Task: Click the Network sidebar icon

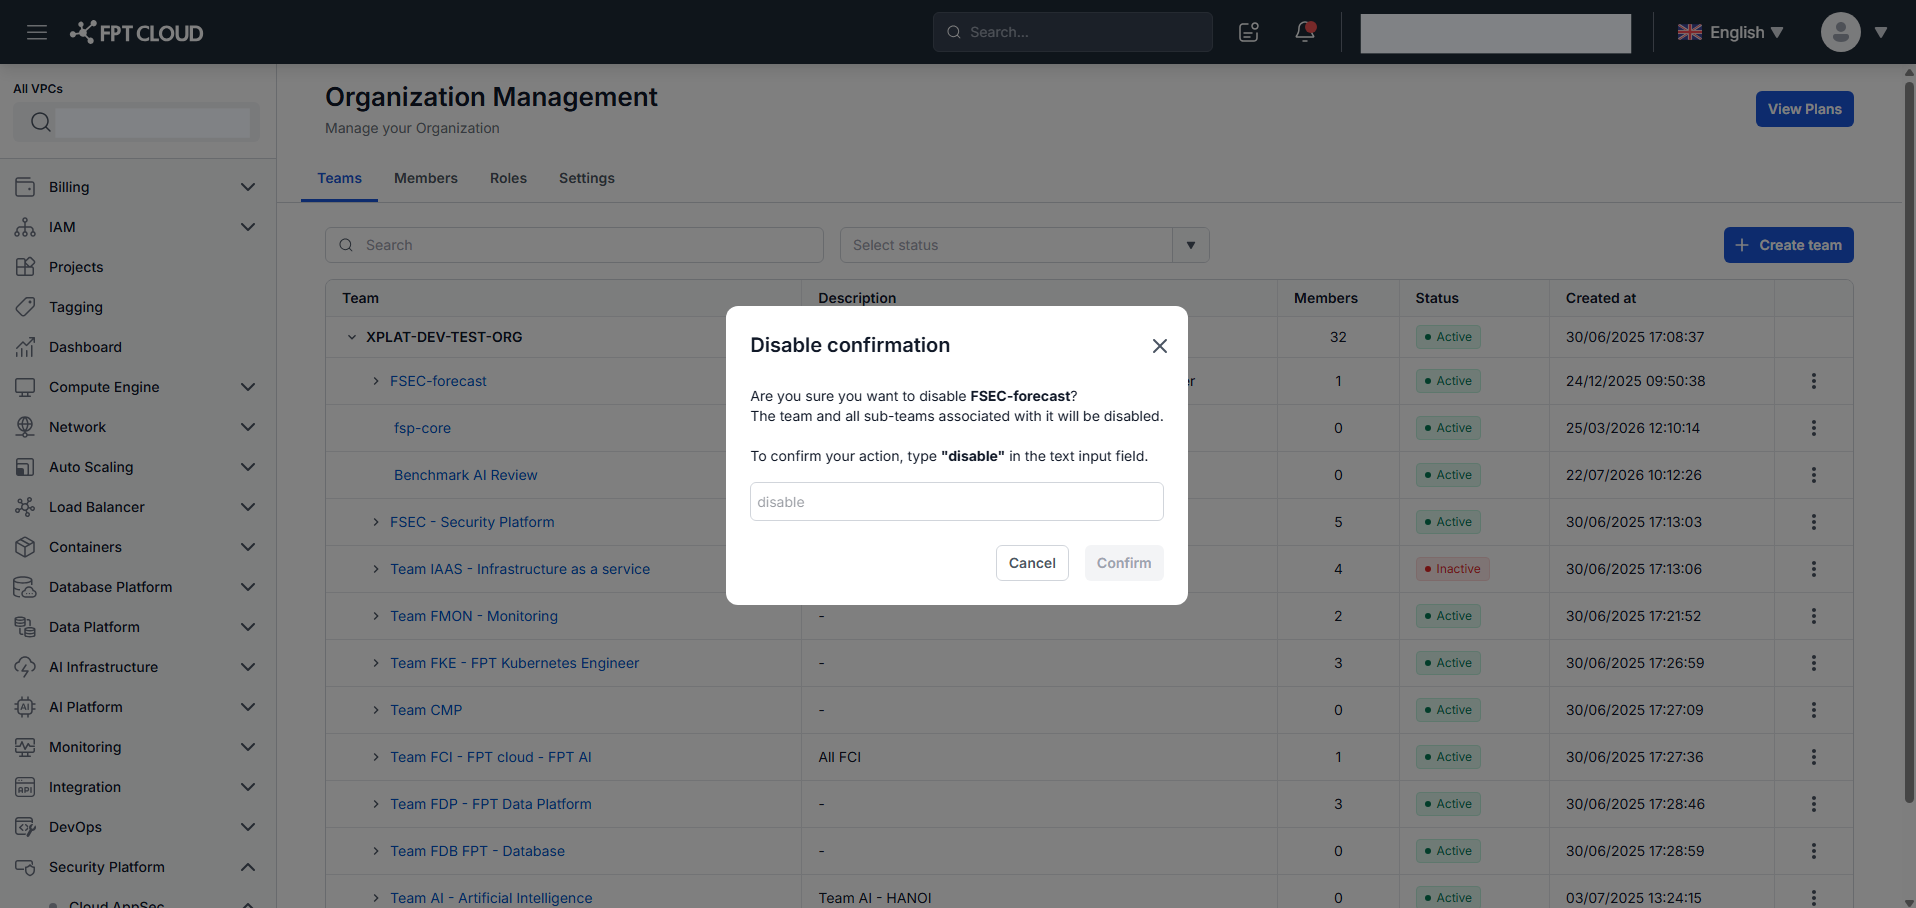Action: coord(25,427)
